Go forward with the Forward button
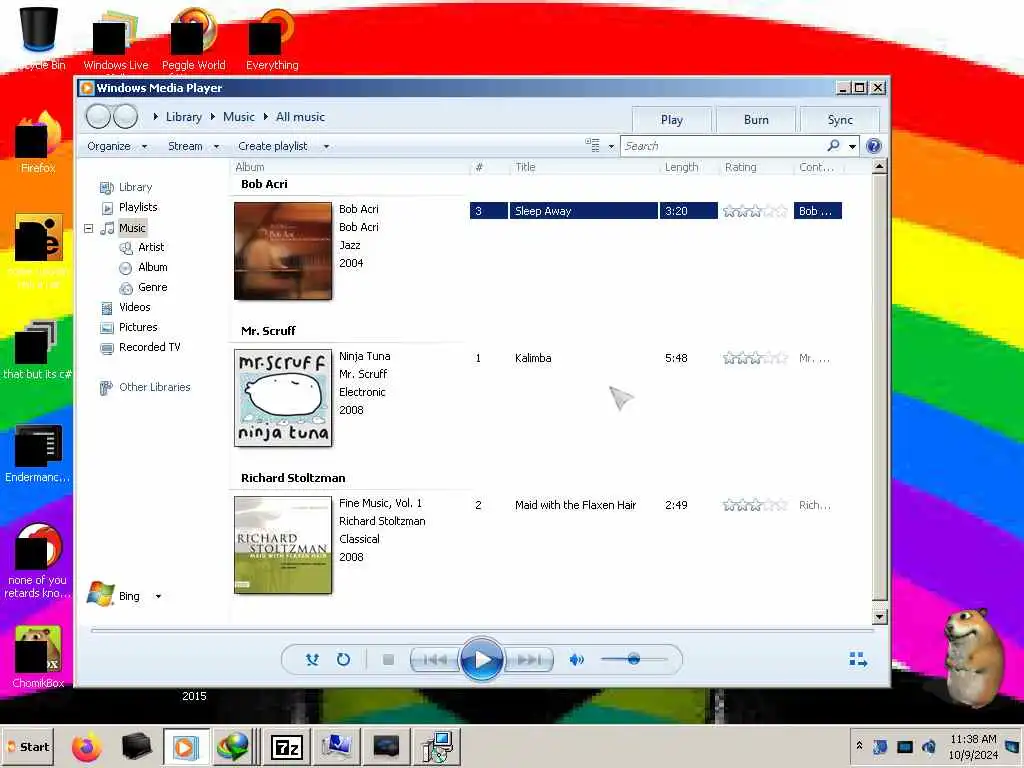 [x=125, y=117]
